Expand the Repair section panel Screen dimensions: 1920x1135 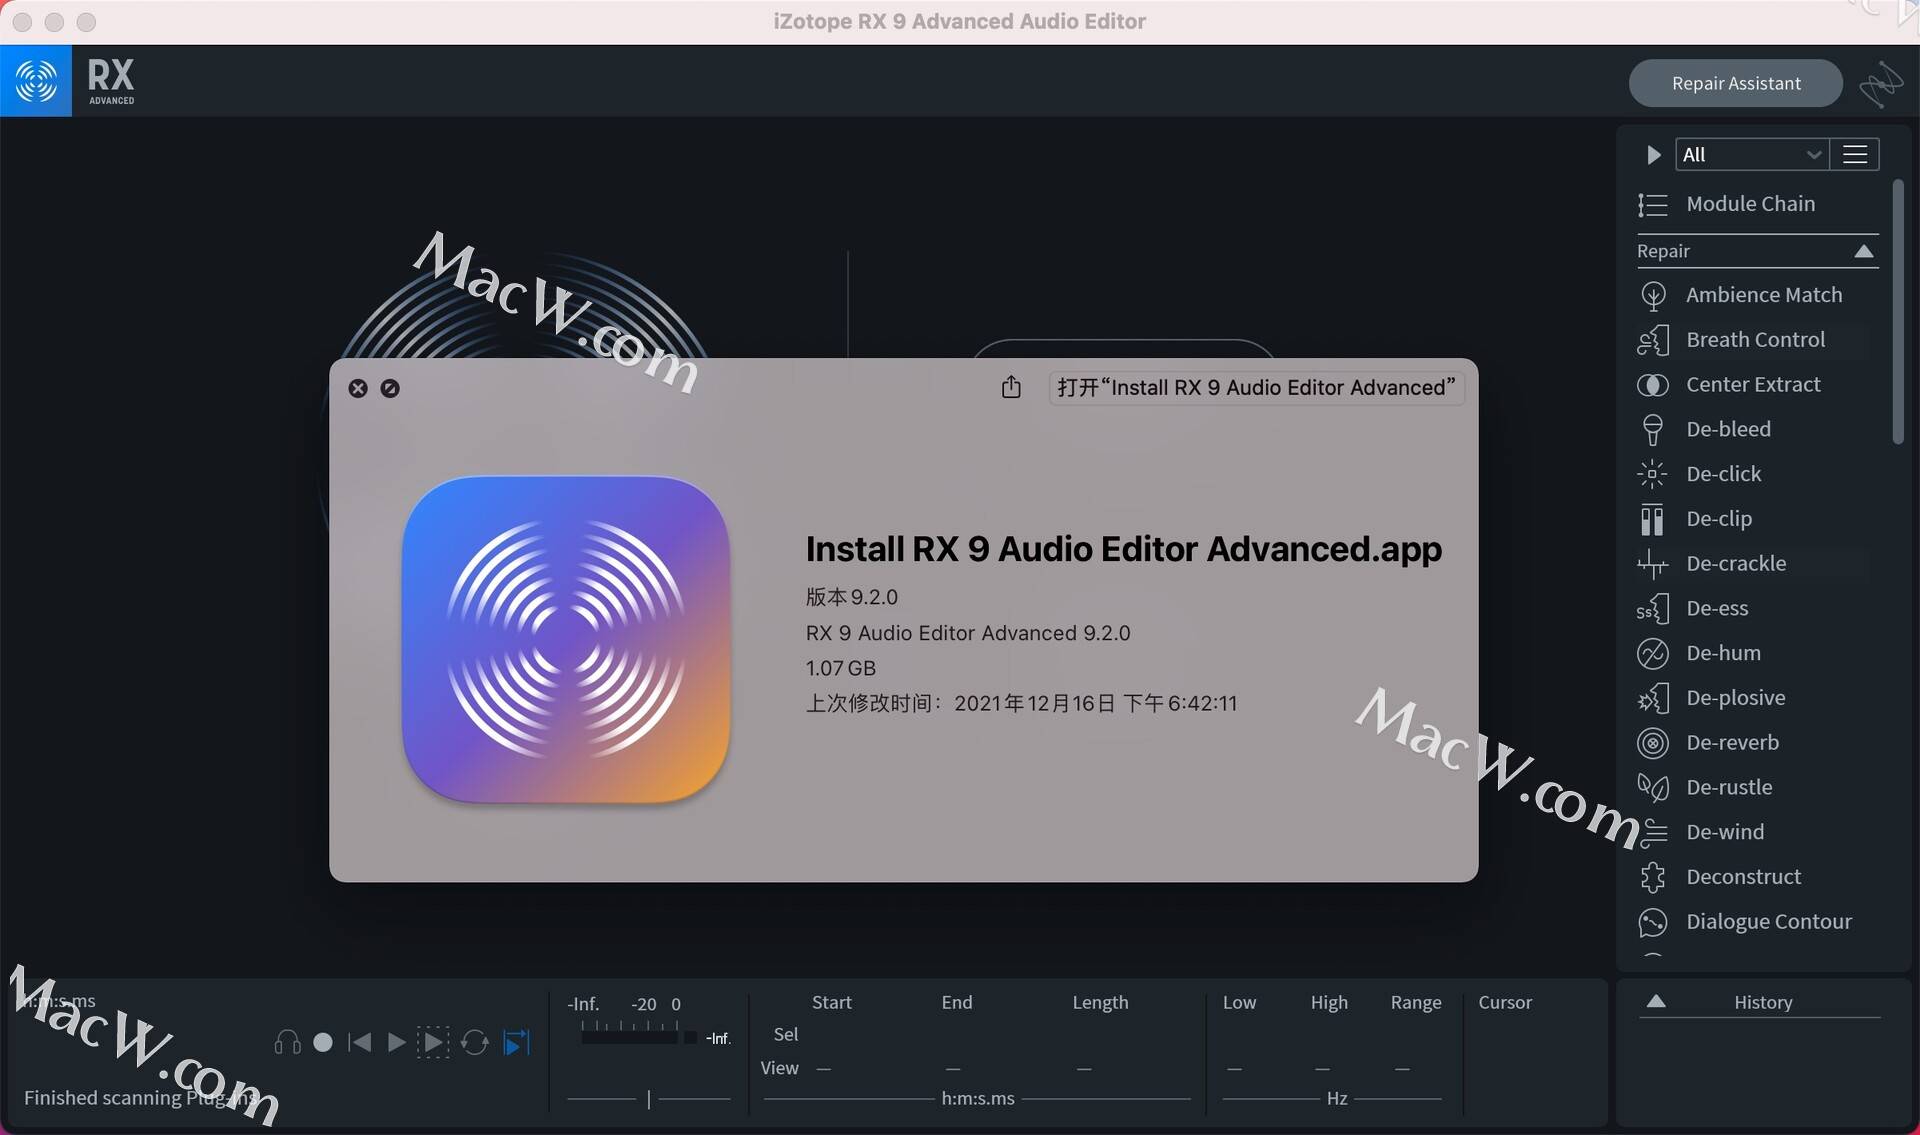point(1865,251)
